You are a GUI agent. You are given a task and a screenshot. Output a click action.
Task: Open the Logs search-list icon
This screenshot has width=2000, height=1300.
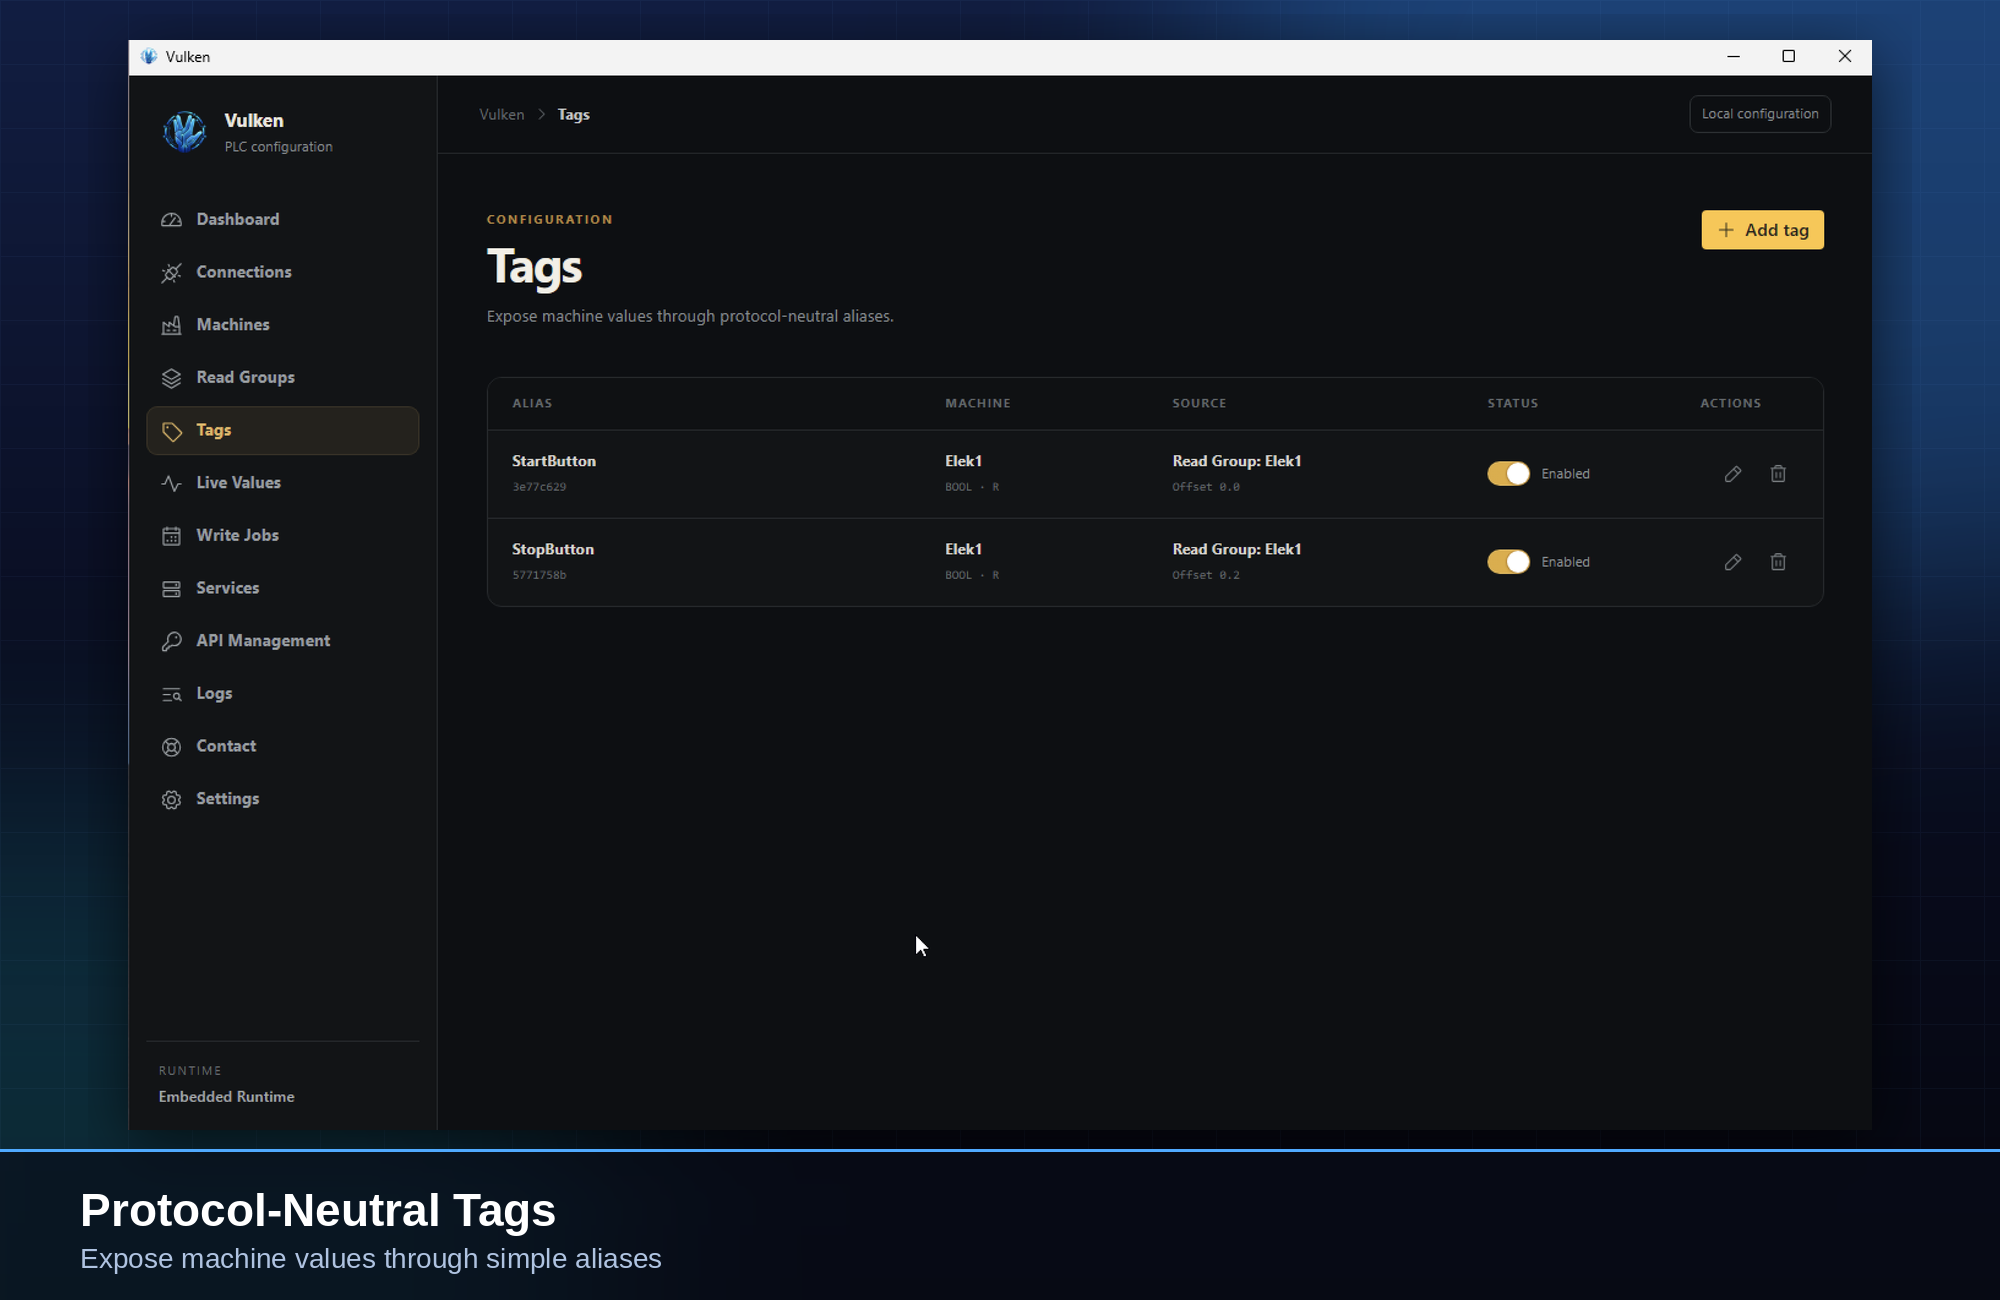pyautogui.click(x=171, y=694)
